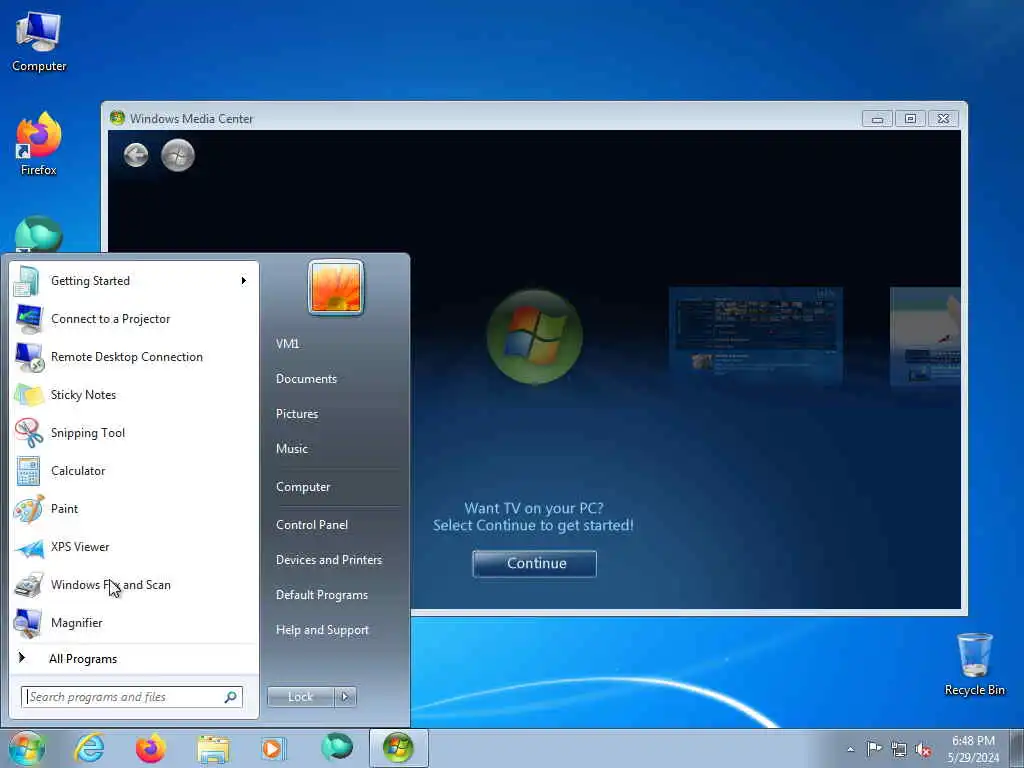Open the Snipping Tool
1024x768 pixels.
click(134, 432)
